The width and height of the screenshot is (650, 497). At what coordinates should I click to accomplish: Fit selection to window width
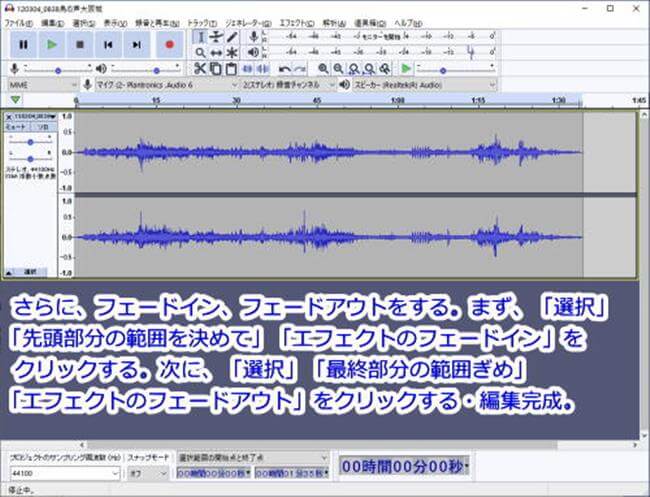354,69
